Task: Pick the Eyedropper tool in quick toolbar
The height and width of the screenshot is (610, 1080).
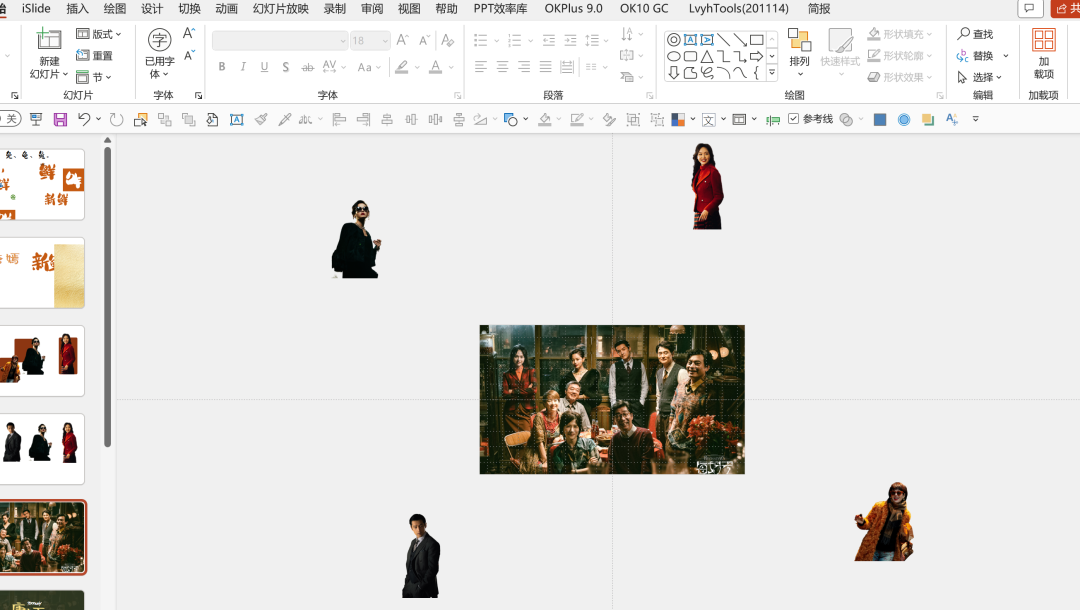Action: [x=284, y=120]
